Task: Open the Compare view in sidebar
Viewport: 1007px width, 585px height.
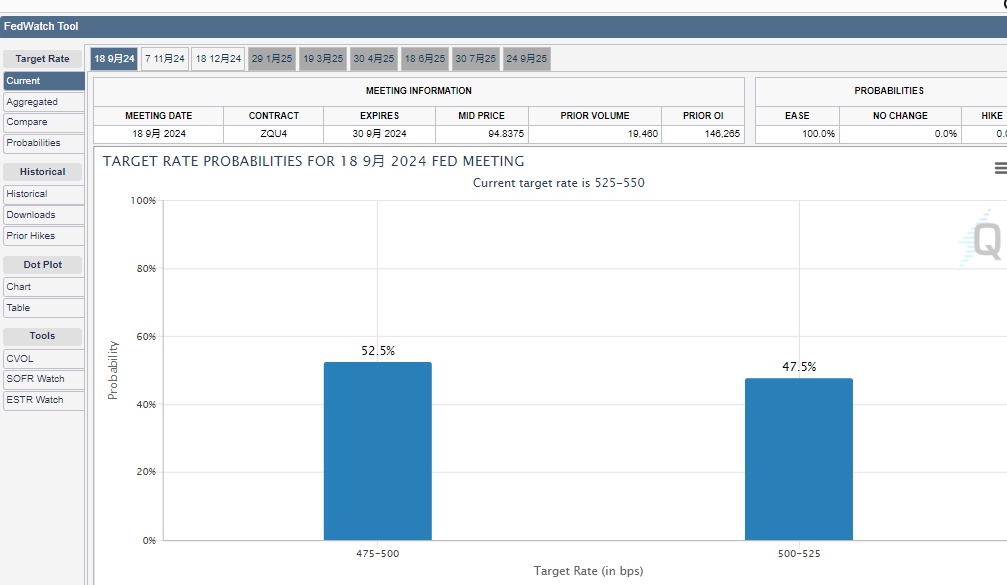Action: click(43, 122)
